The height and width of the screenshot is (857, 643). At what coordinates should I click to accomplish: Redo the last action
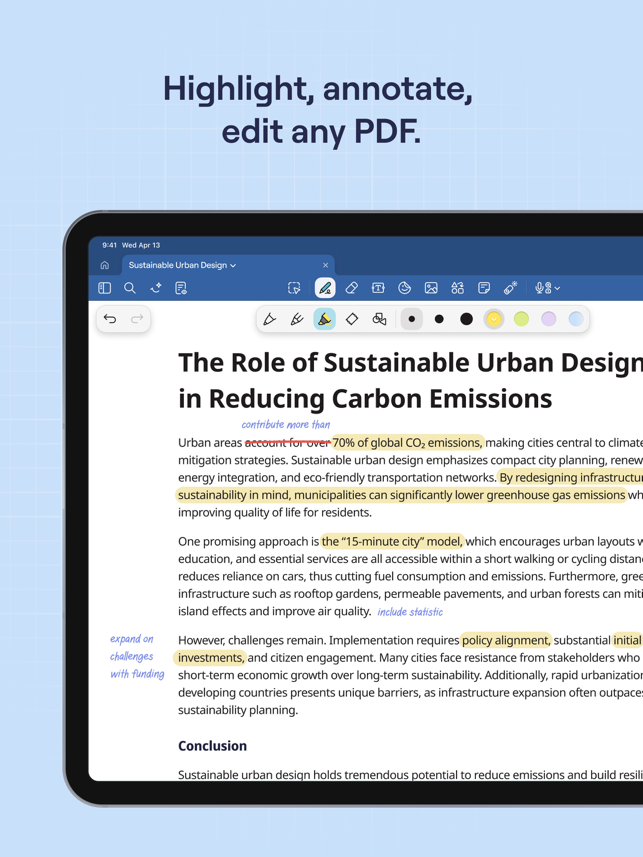pyautogui.click(x=137, y=319)
